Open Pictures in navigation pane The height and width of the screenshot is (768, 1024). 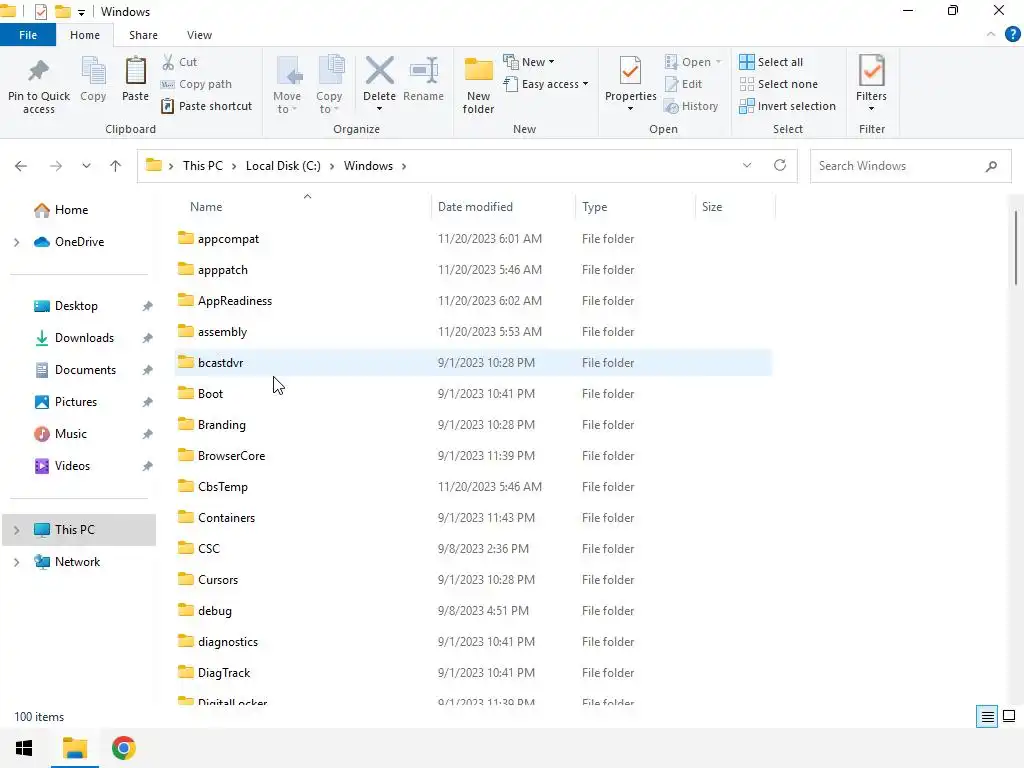click(76, 402)
